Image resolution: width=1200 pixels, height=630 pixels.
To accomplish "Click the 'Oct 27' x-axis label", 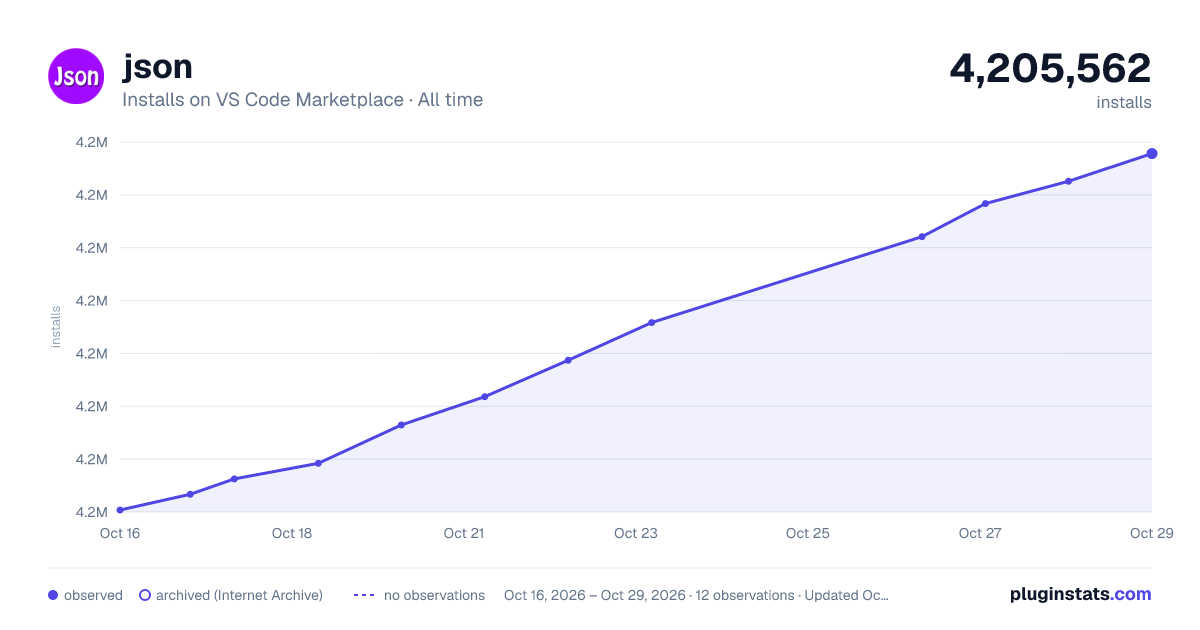I will coord(980,533).
